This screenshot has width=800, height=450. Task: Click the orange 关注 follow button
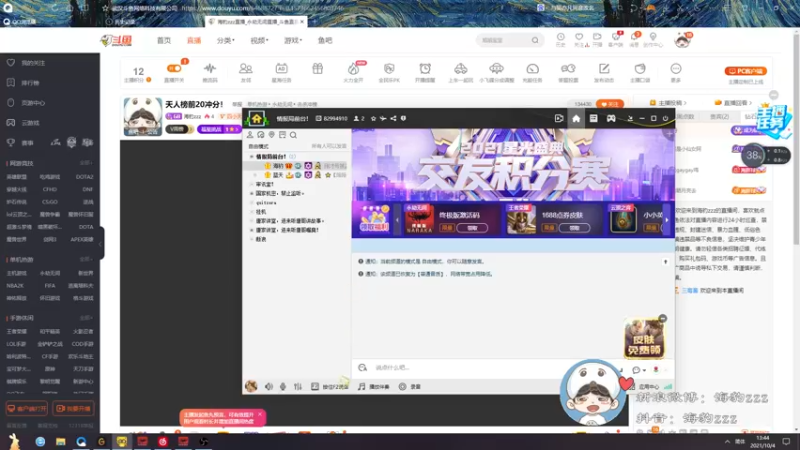[x=610, y=104]
